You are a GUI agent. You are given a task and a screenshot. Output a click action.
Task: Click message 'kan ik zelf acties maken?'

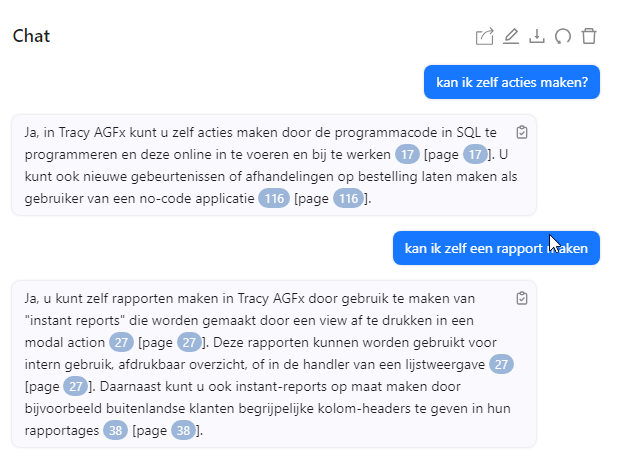(x=512, y=82)
